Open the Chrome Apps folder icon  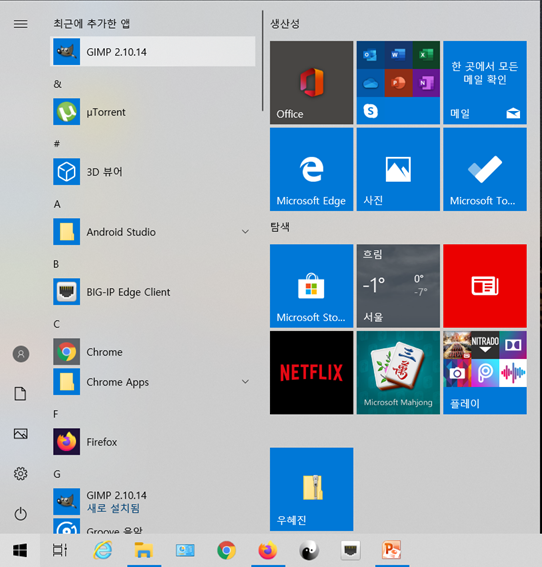[x=67, y=381]
